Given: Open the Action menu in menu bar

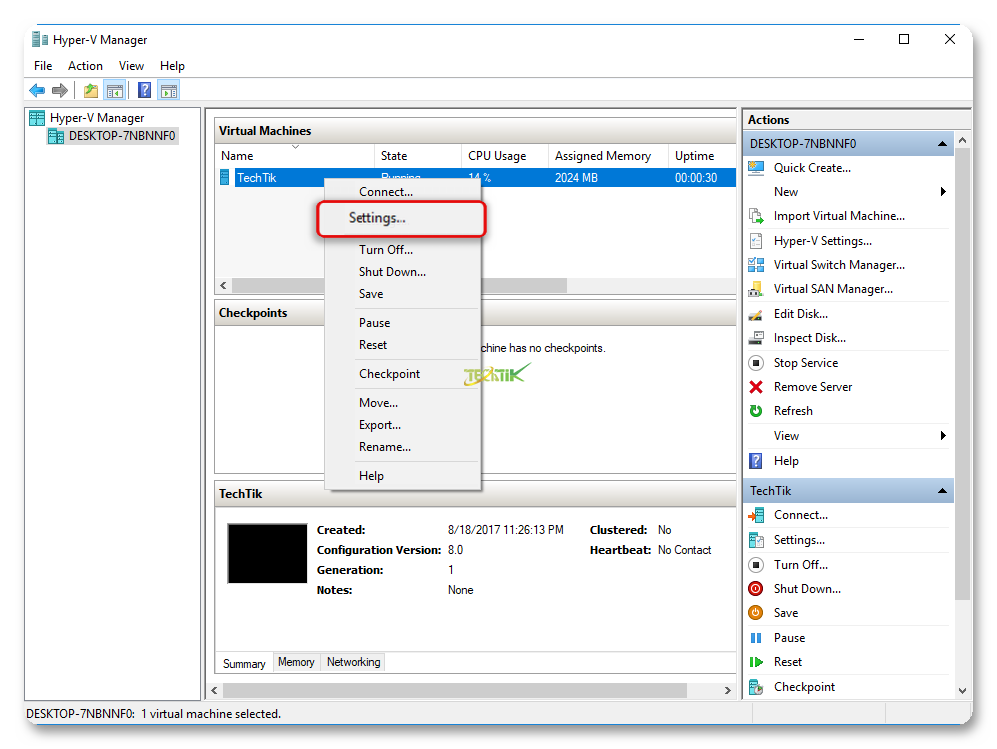Looking at the screenshot, I should (85, 66).
